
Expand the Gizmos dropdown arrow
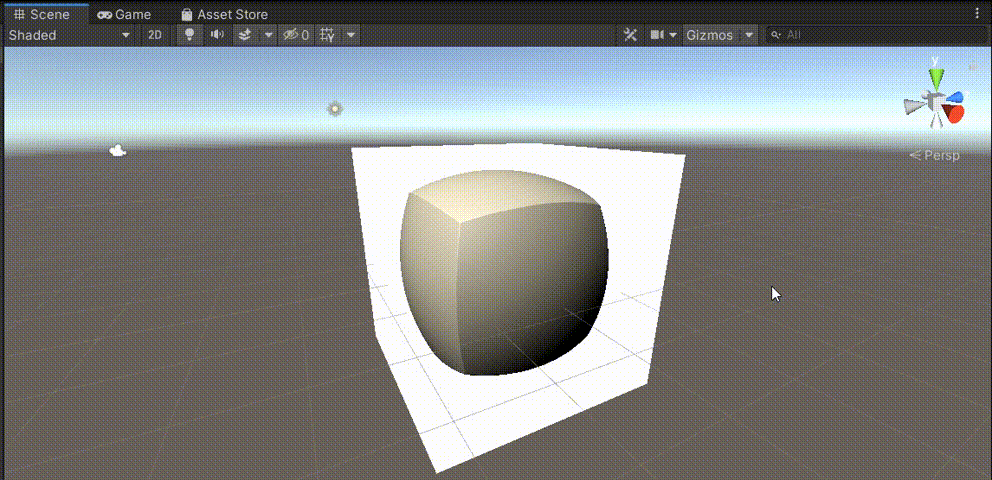[x=749, y=35]
